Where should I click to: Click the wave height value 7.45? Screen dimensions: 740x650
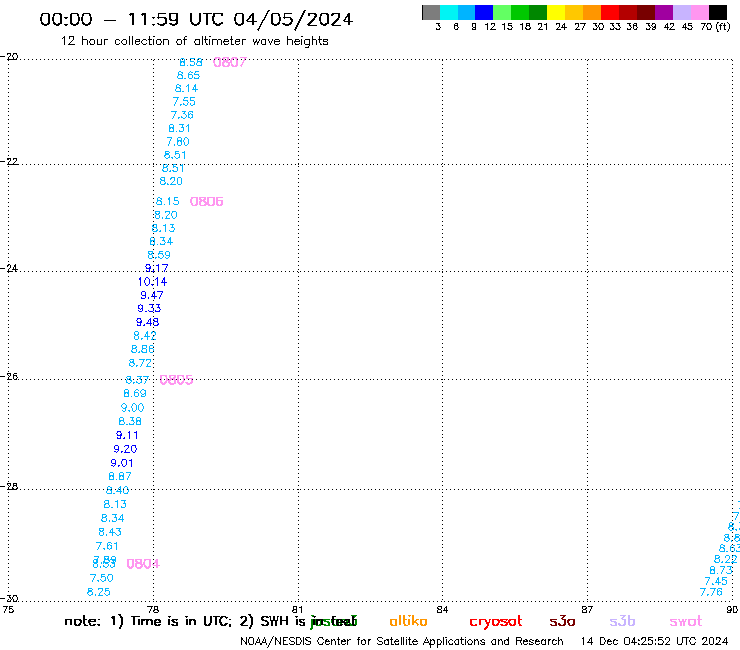[x=716, y=582]
